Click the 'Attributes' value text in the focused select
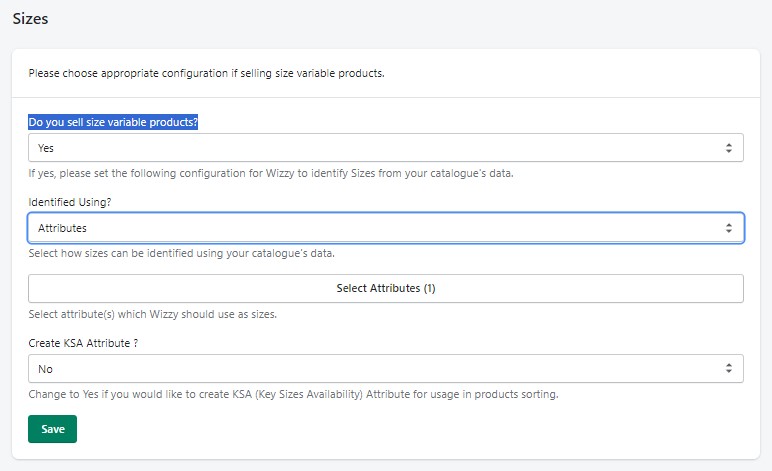Image resolution: width=772 pixels, height=471 pixels. 62,228
